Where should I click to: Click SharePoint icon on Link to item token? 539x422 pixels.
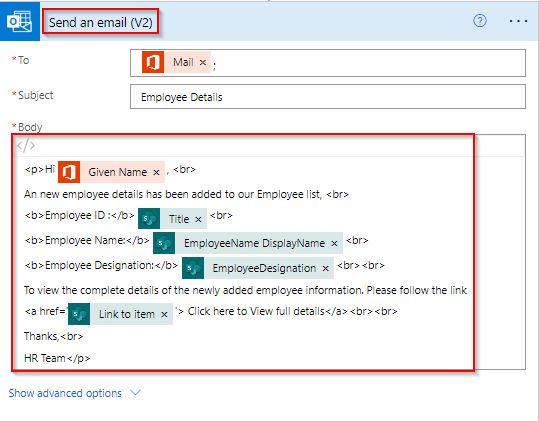point(79,314)
